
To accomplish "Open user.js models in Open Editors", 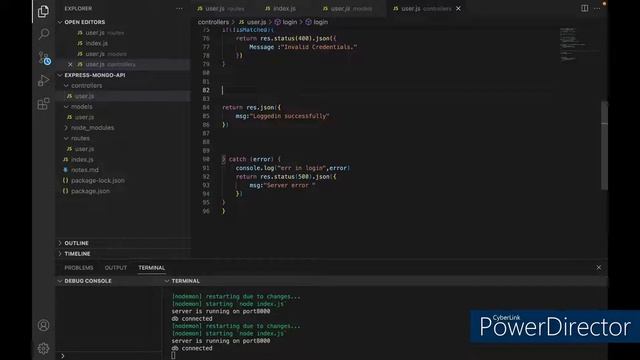I will coord(123,54).
